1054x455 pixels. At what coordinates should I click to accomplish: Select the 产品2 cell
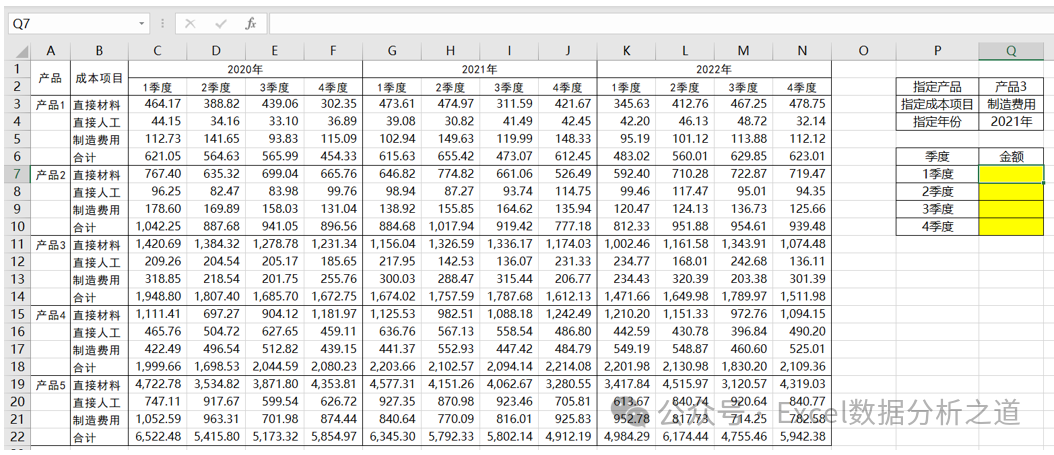tap(50, 174)
